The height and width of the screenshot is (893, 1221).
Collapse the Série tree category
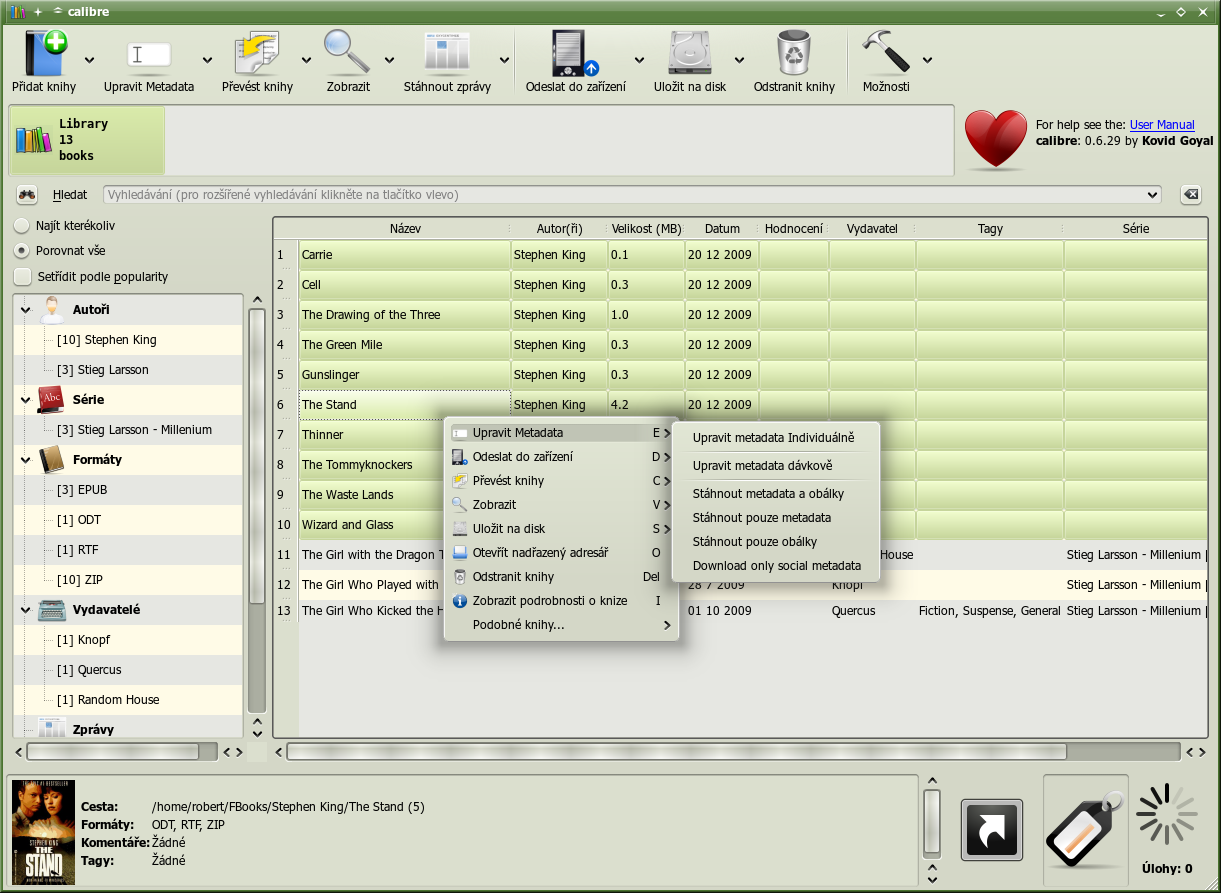tap(25, 400)
